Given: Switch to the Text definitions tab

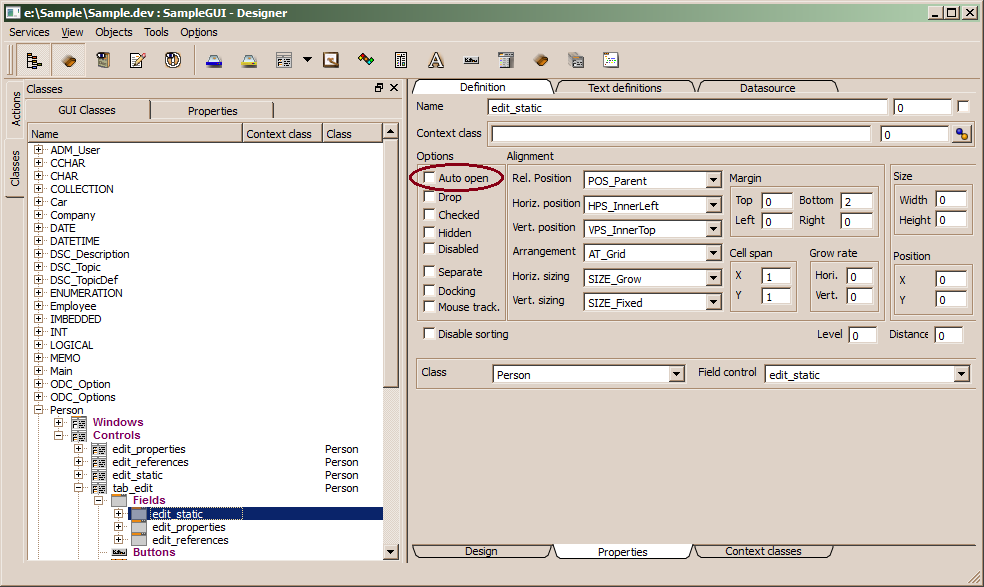Looking at the screenshot, I should click(x=625, y=88).
